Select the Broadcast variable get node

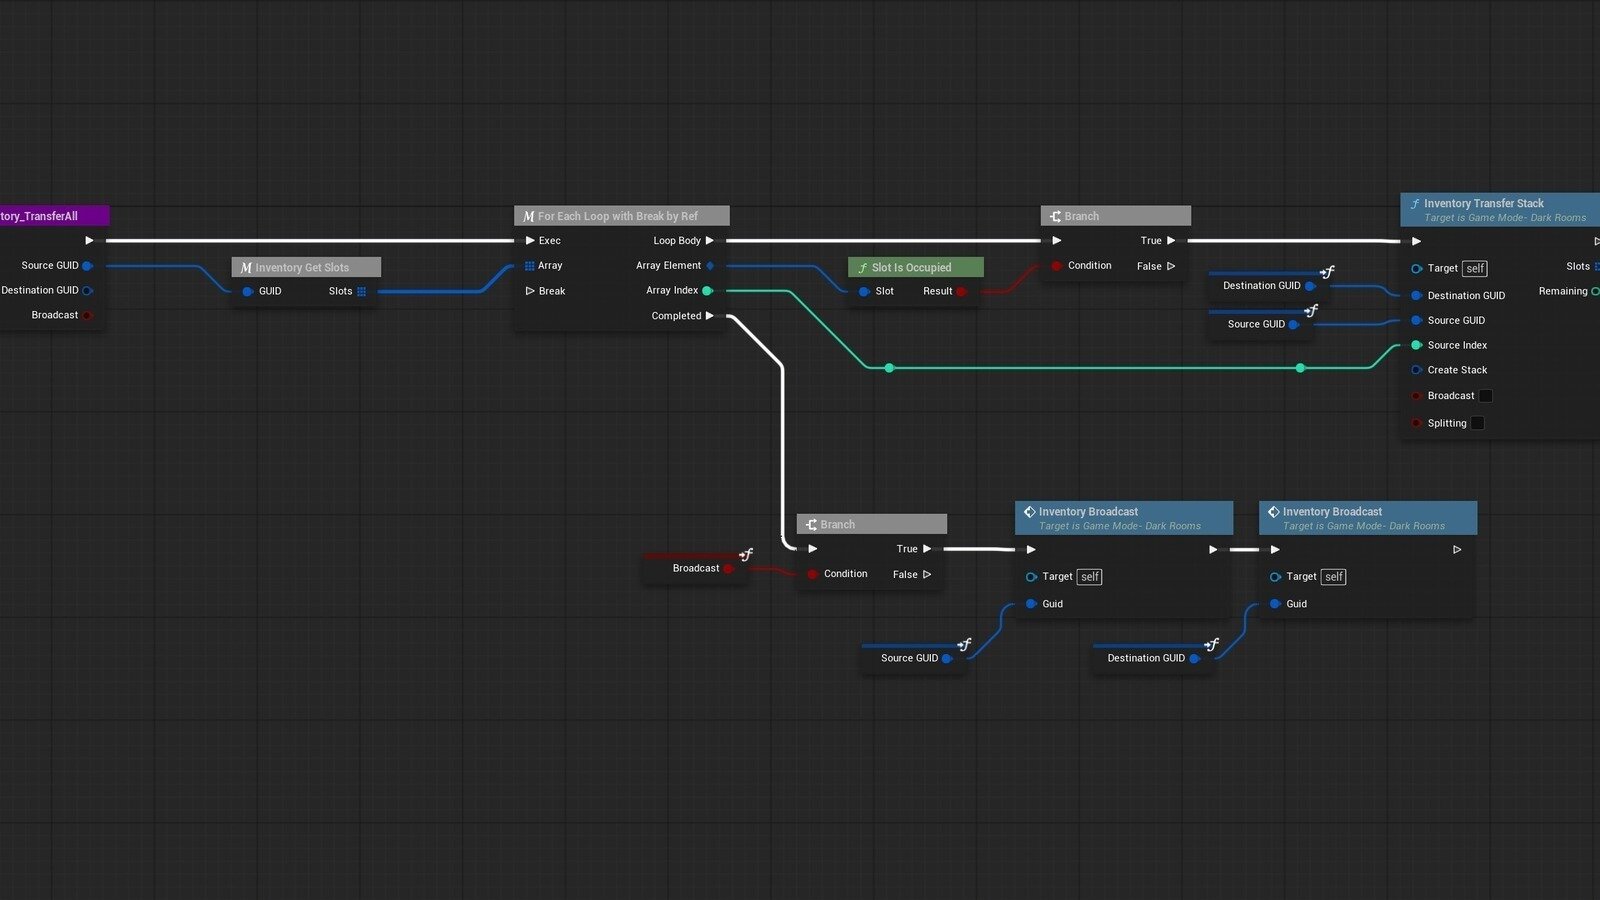tap(695, 566)
